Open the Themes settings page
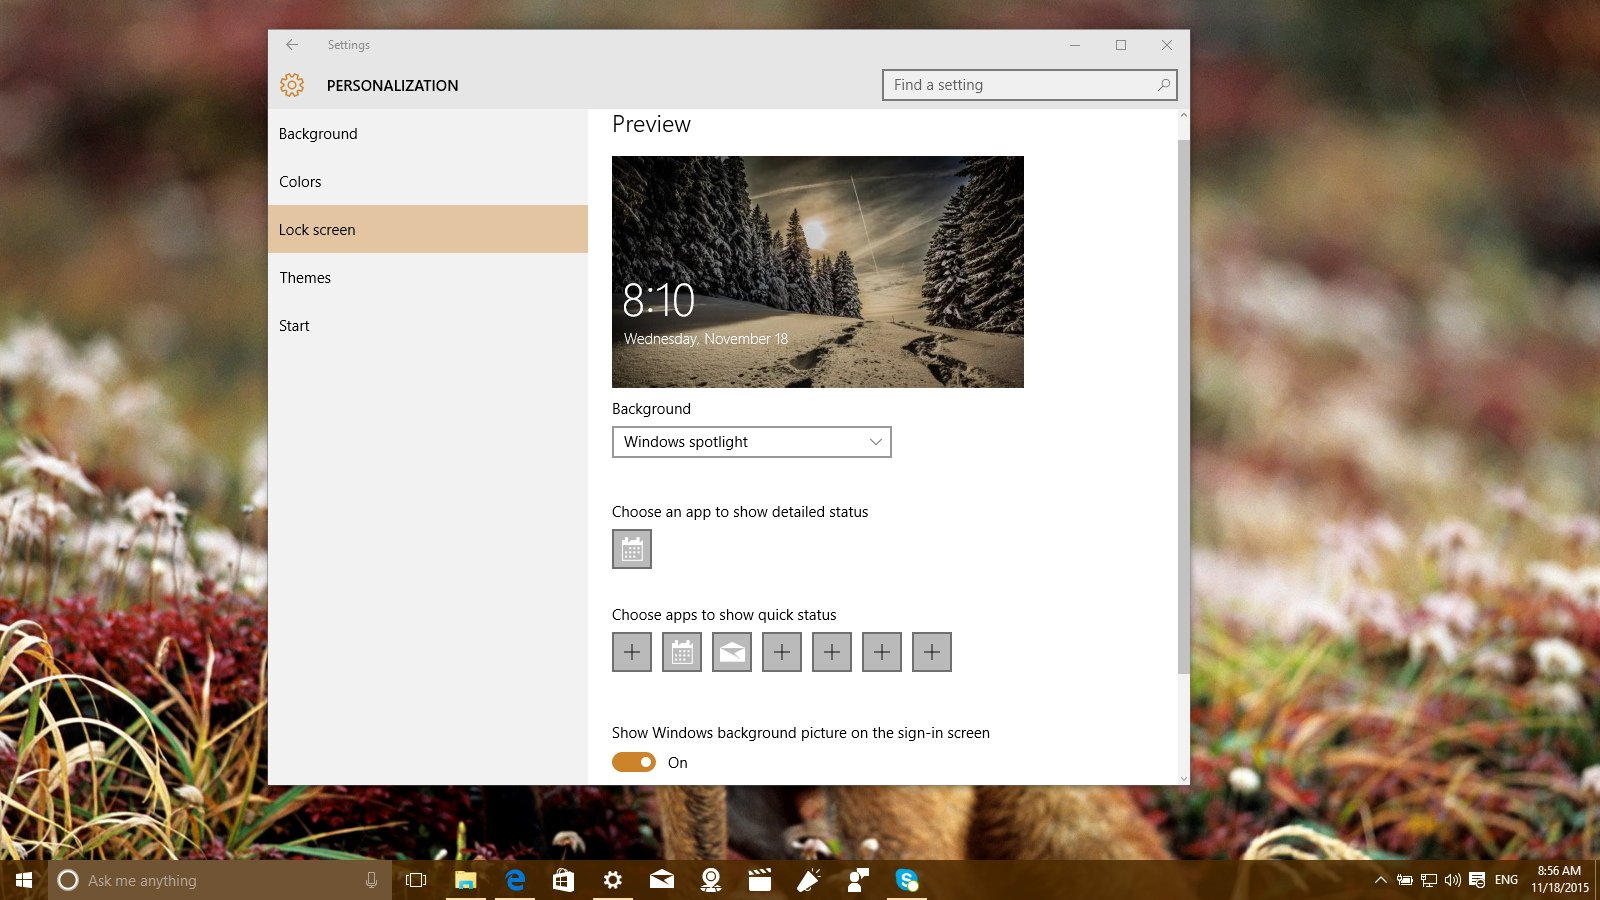Image resolution: width=1600 pixels, height=900 pixels. click(305, 278)
